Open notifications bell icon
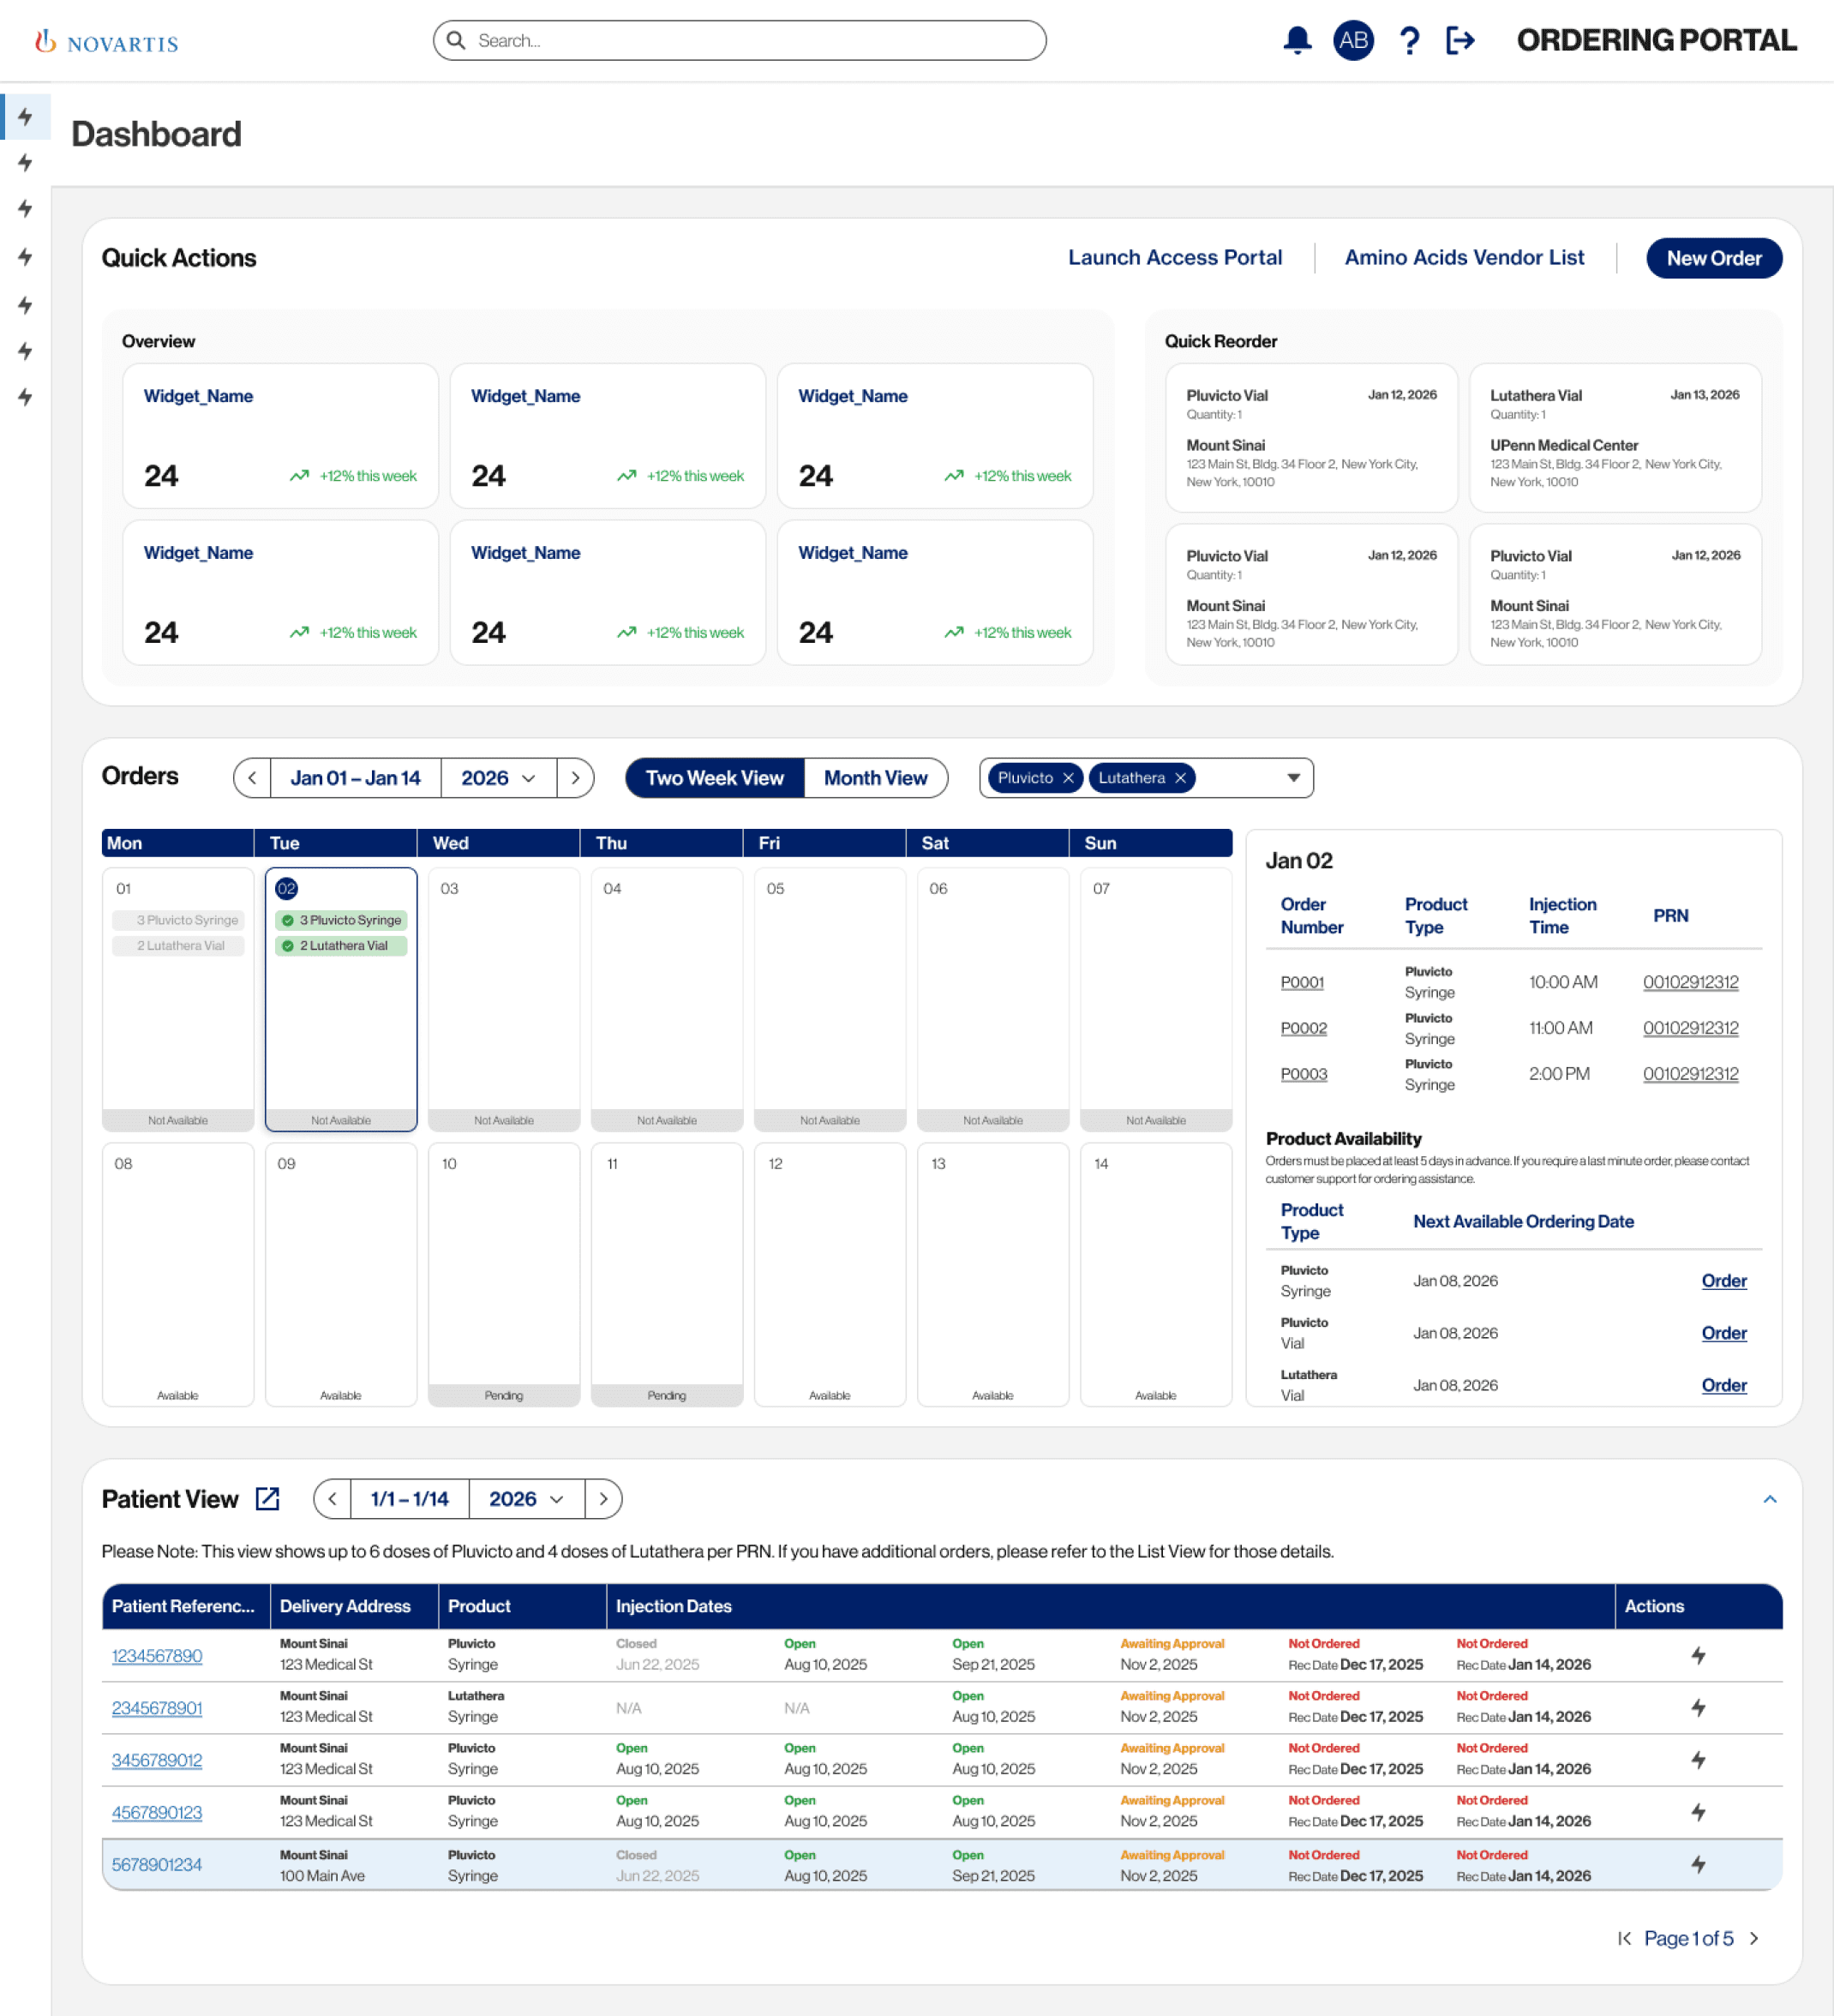 1297,40
